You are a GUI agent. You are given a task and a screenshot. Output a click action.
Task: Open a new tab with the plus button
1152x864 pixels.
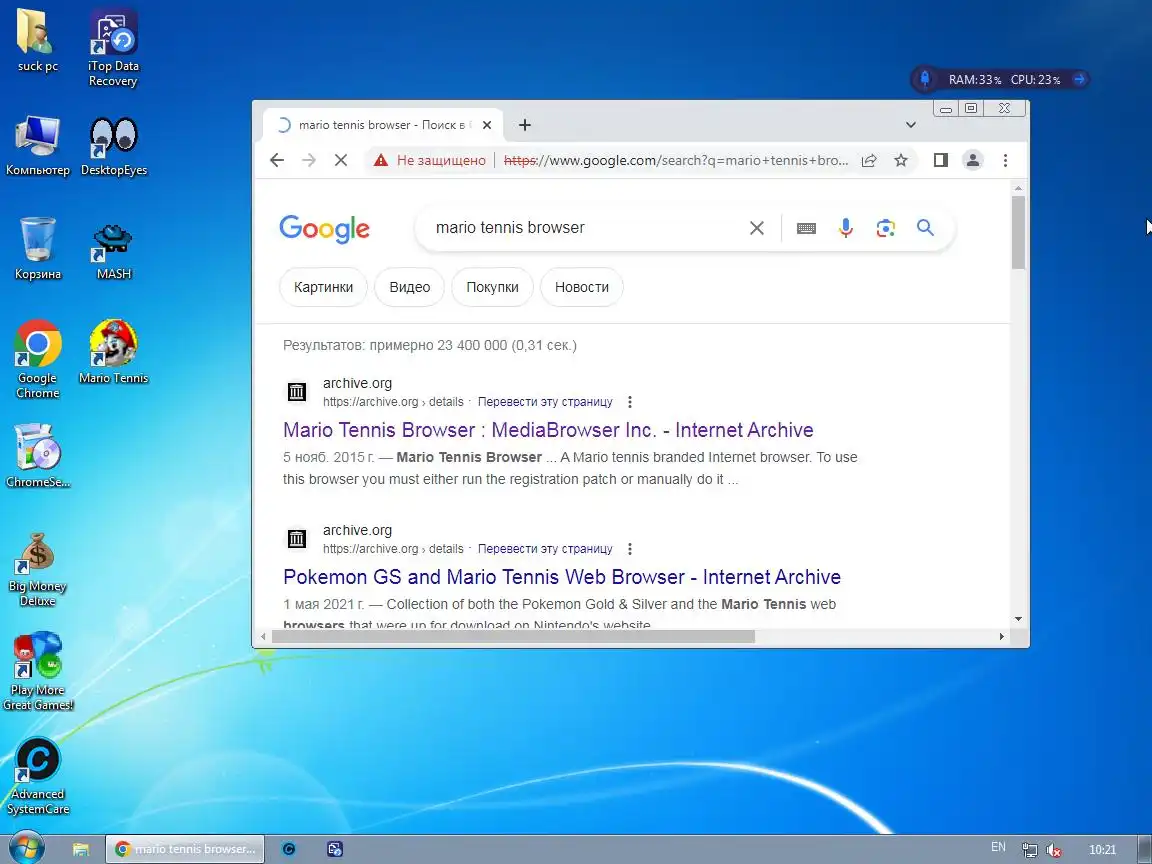pyautogui.click(x=525, y=125)
